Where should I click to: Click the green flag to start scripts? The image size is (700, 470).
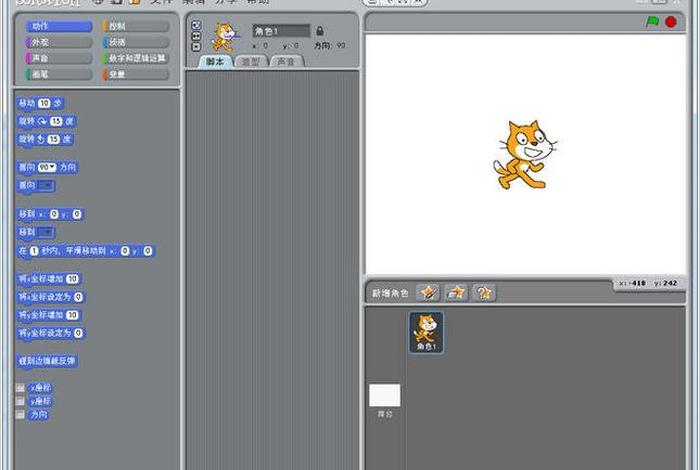point(652,22)
